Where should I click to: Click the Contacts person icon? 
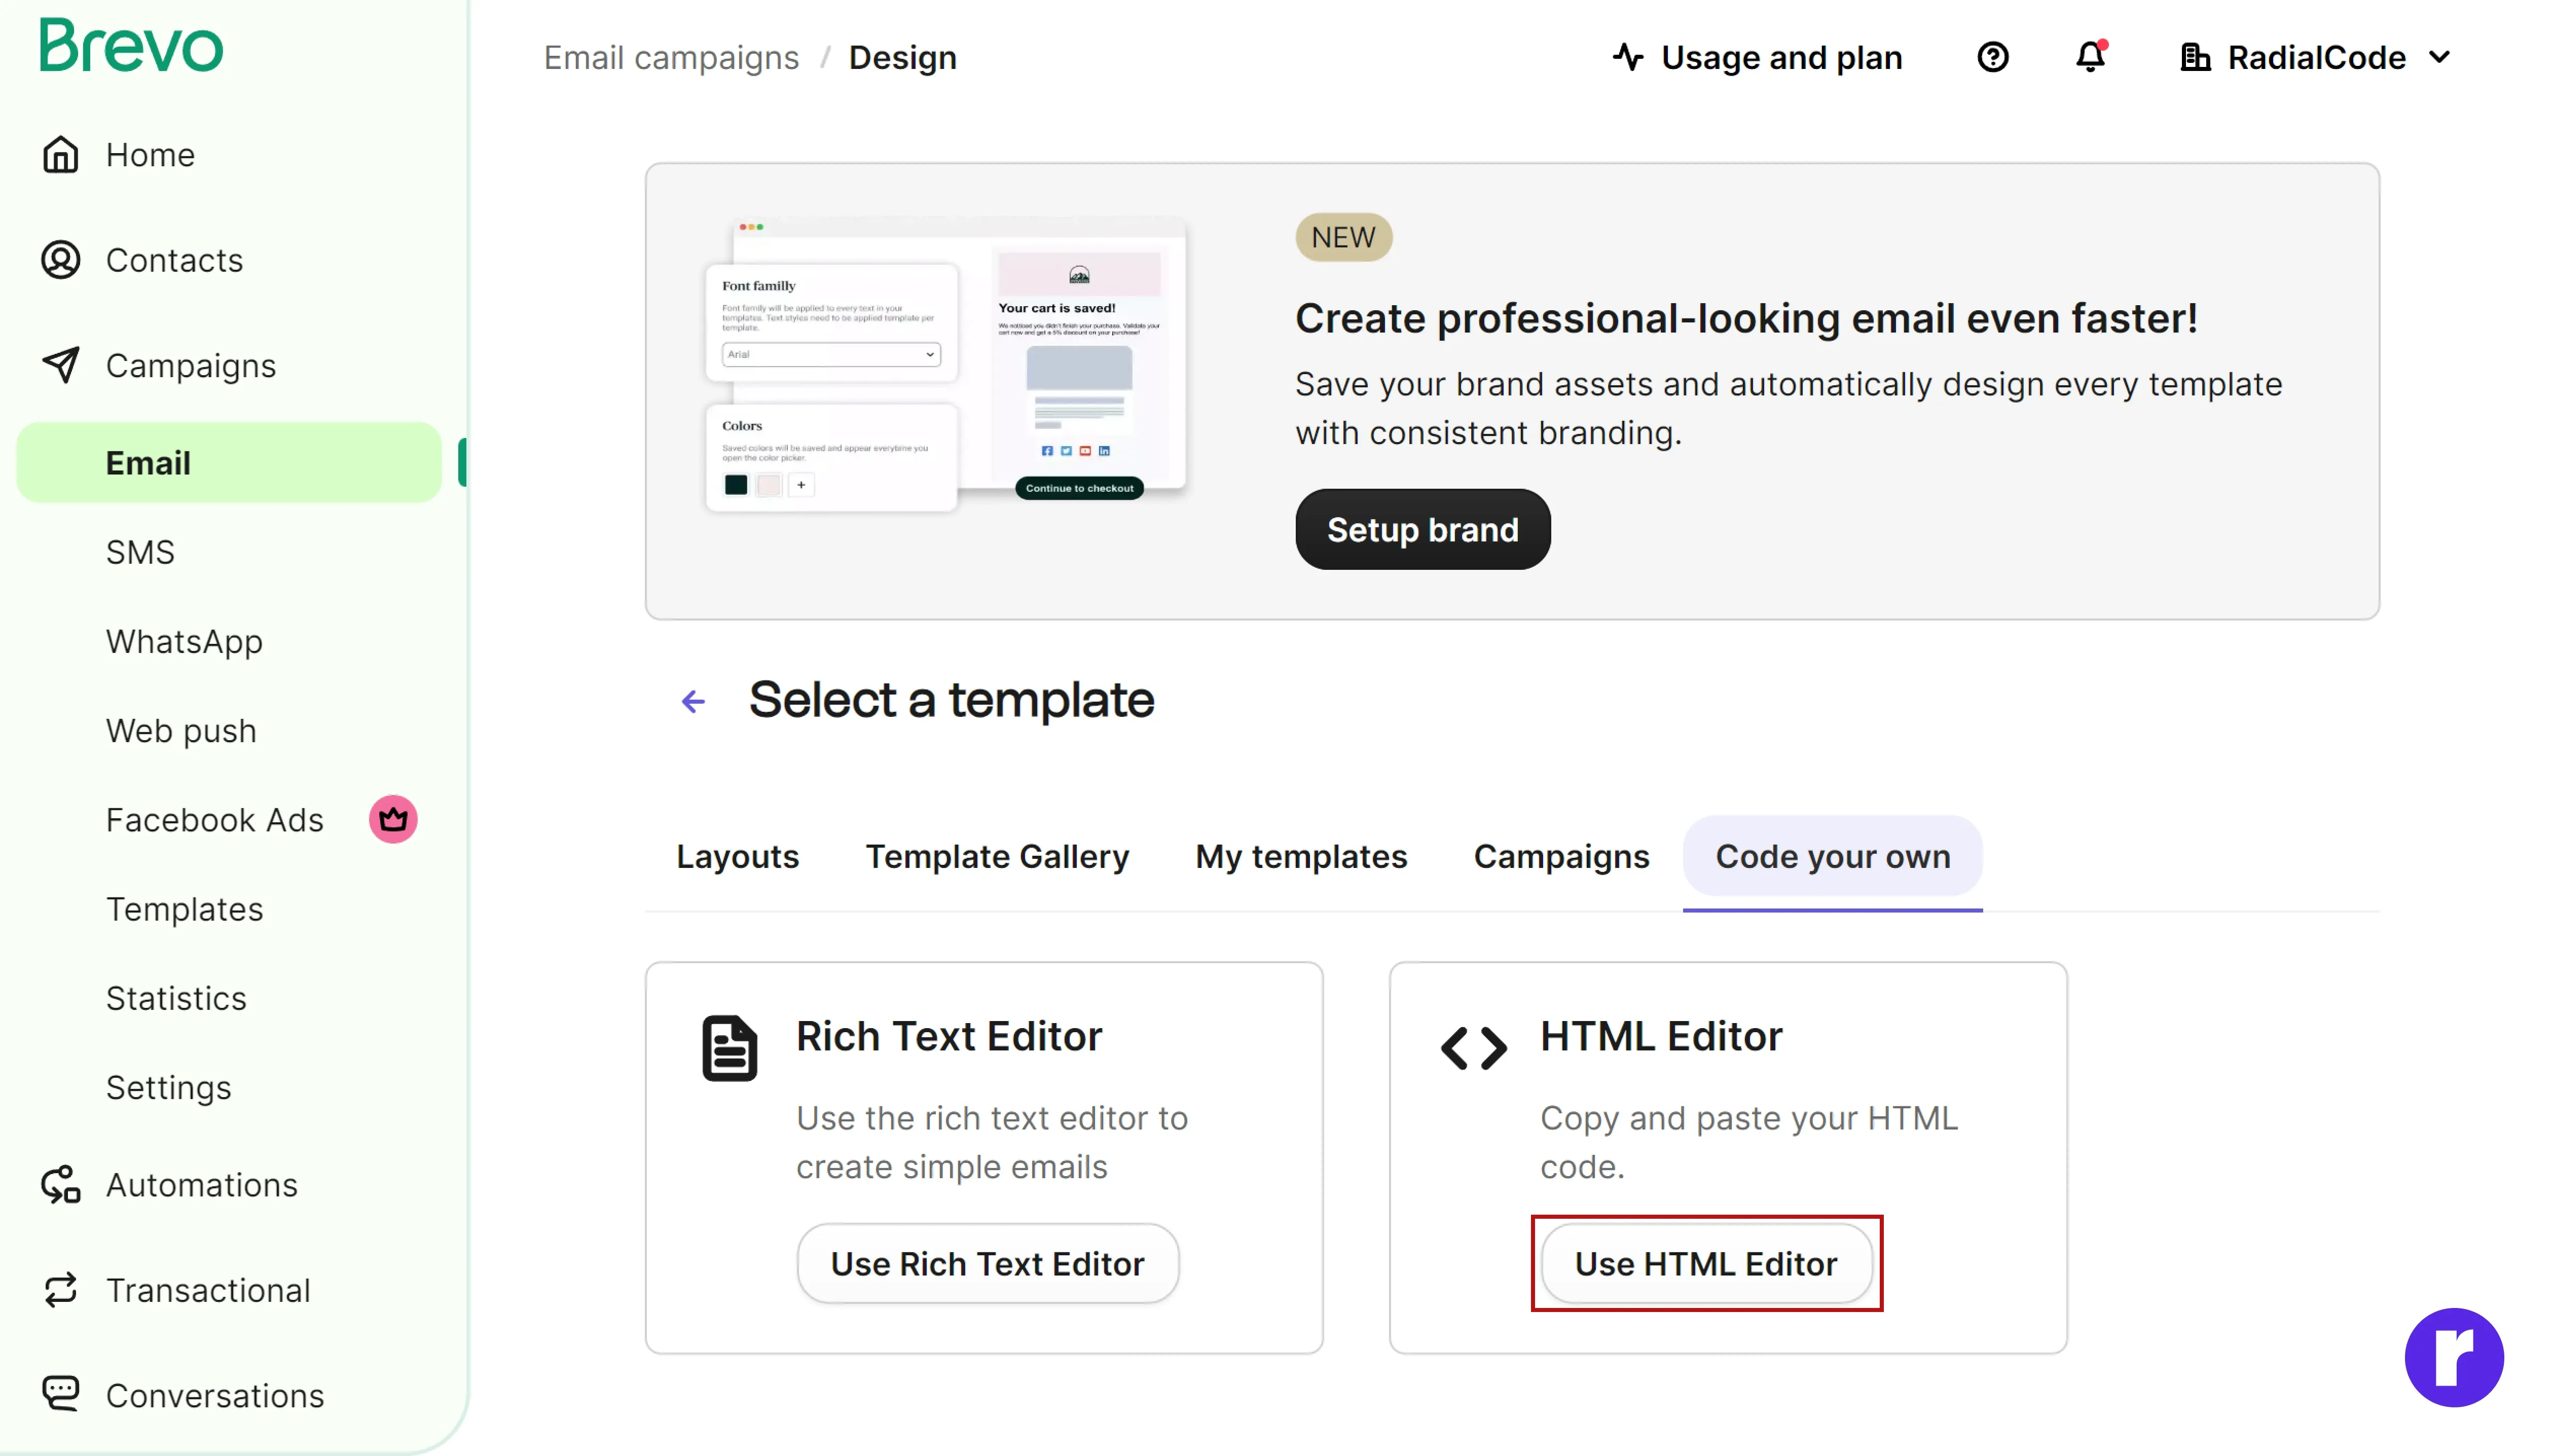tap(61, 260)
